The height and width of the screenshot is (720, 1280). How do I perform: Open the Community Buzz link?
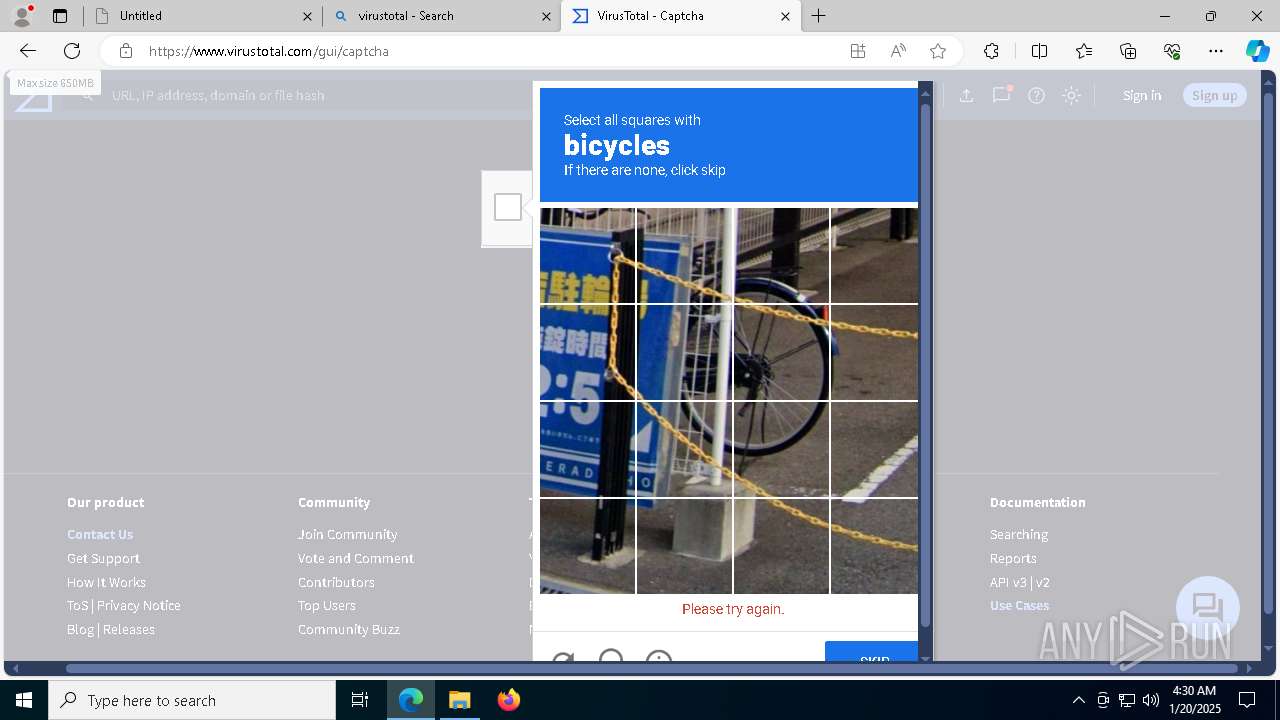(x=348, y=629)
